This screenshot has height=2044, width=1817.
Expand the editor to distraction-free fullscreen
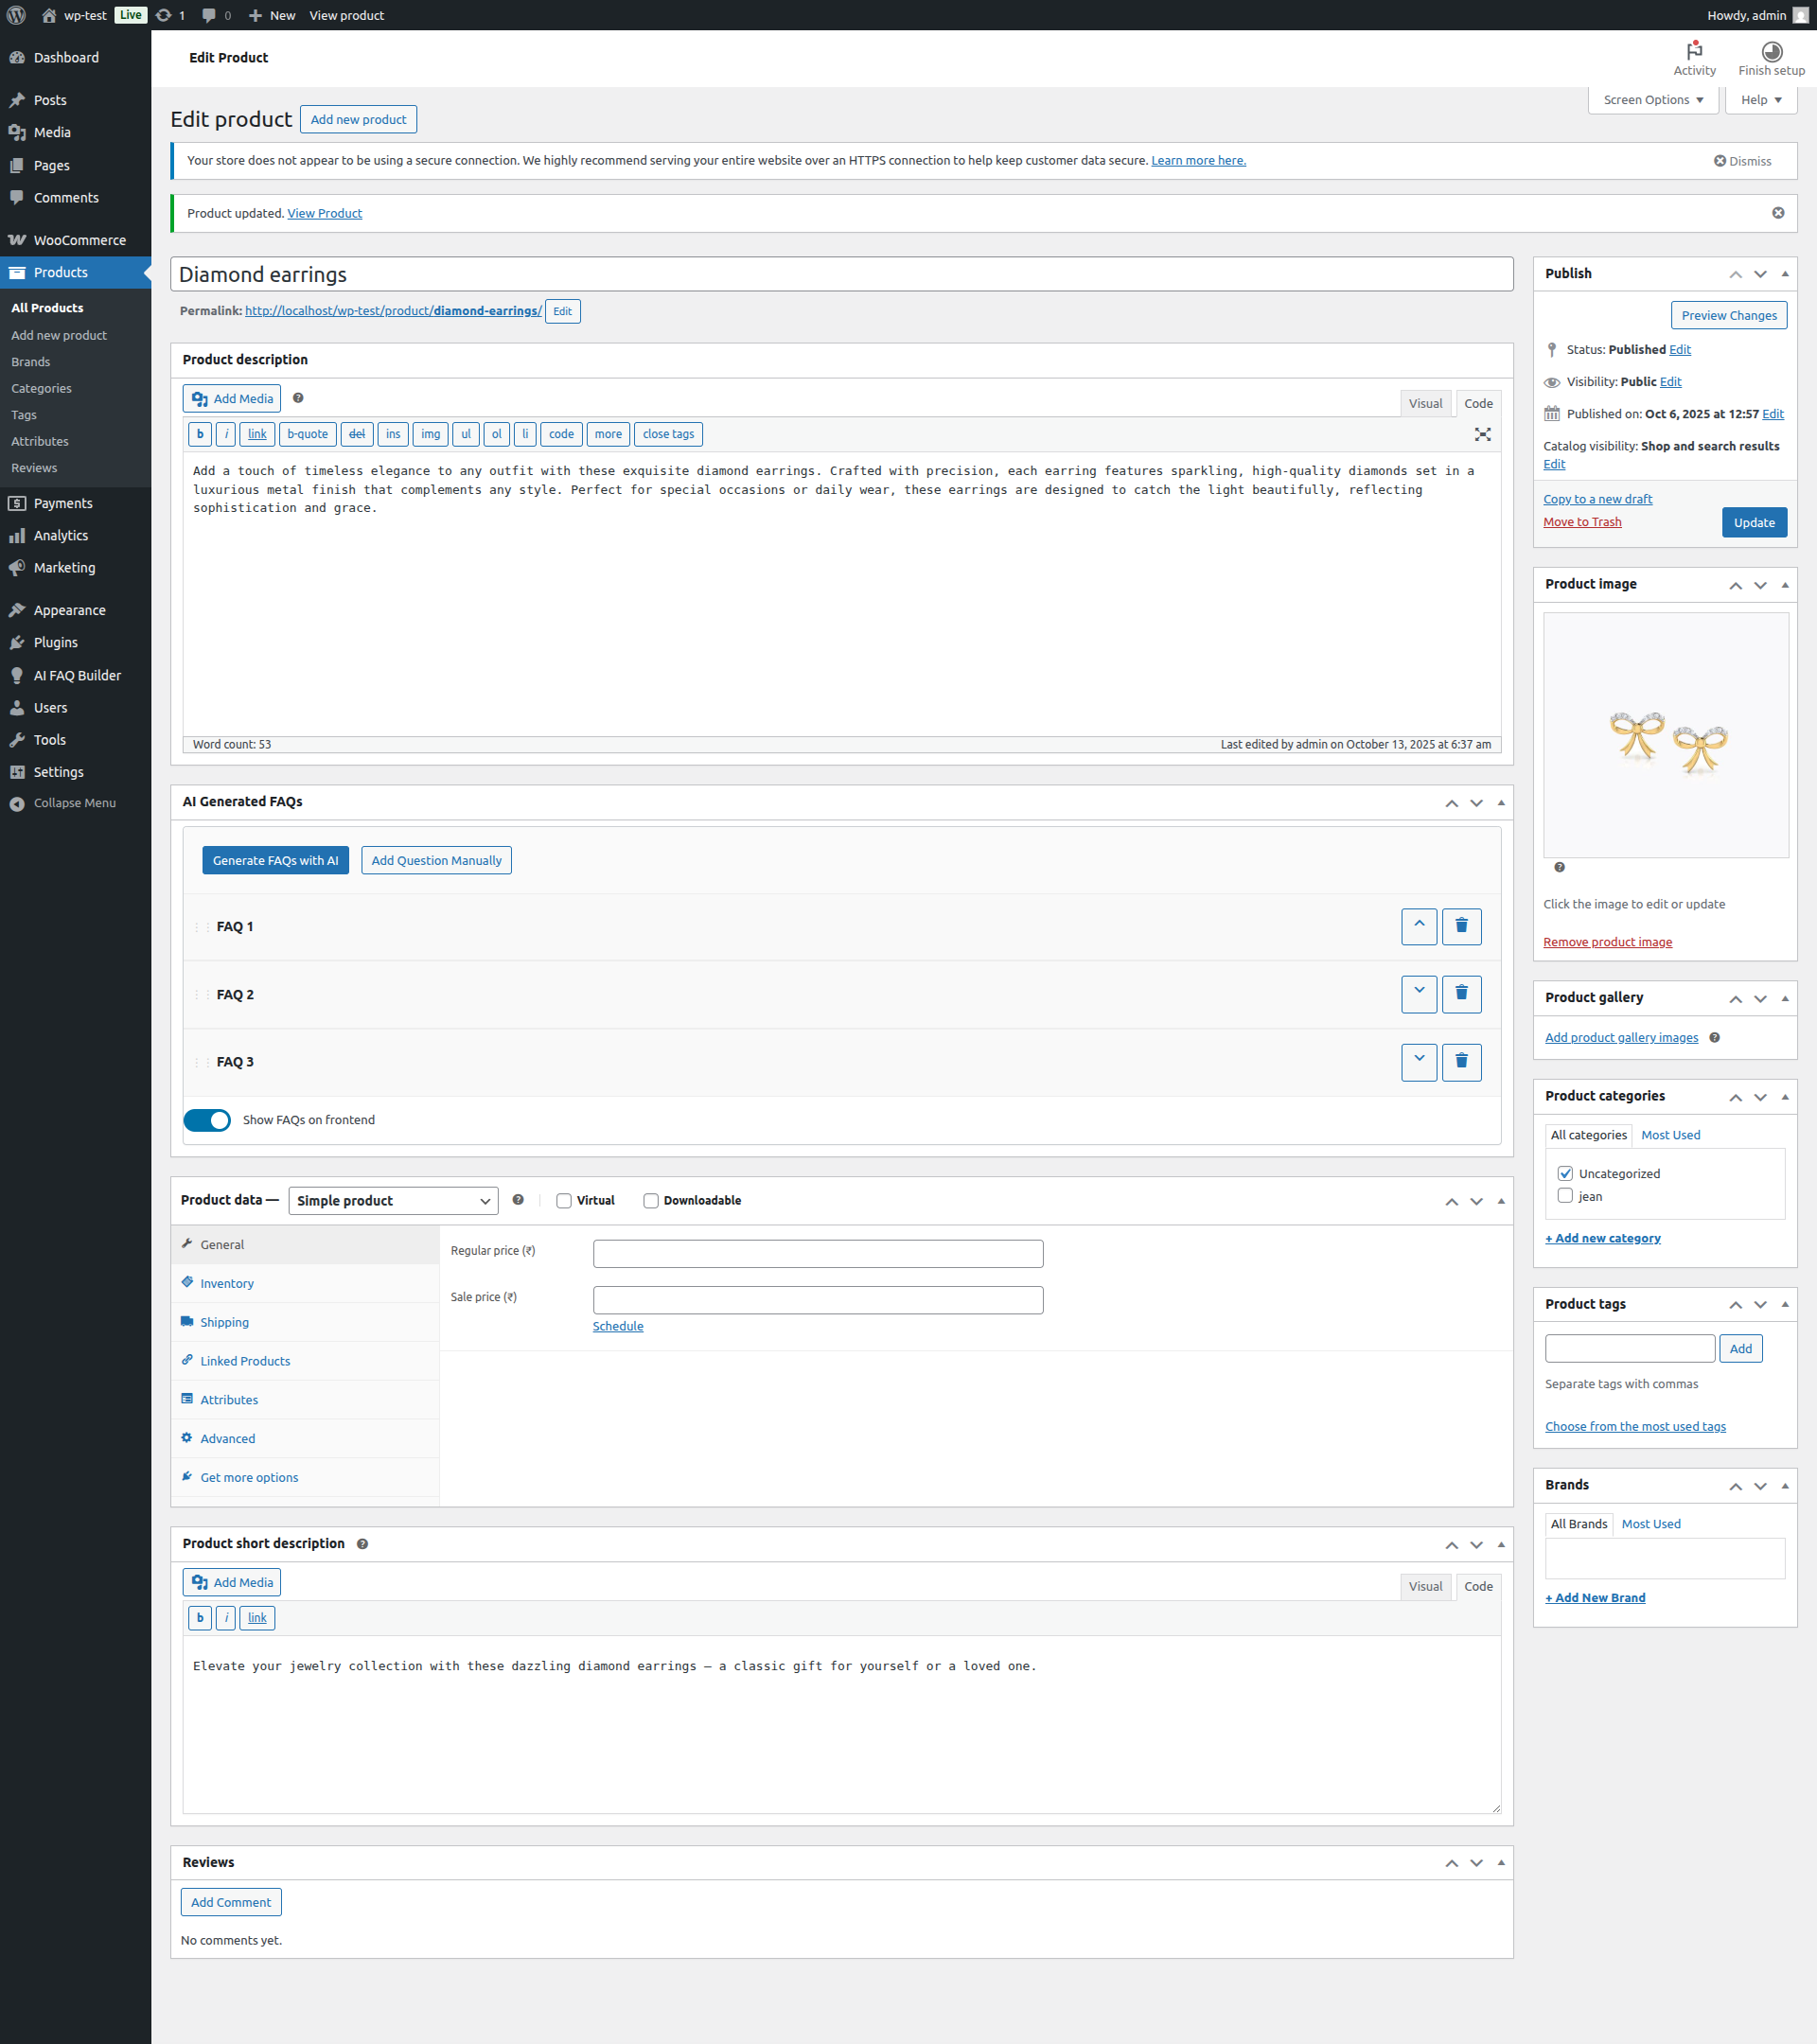tap(1483, 434)
